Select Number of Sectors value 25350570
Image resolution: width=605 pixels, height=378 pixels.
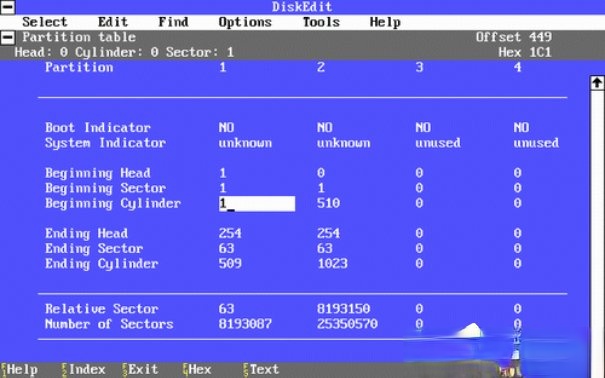click(x=347, y=324)
